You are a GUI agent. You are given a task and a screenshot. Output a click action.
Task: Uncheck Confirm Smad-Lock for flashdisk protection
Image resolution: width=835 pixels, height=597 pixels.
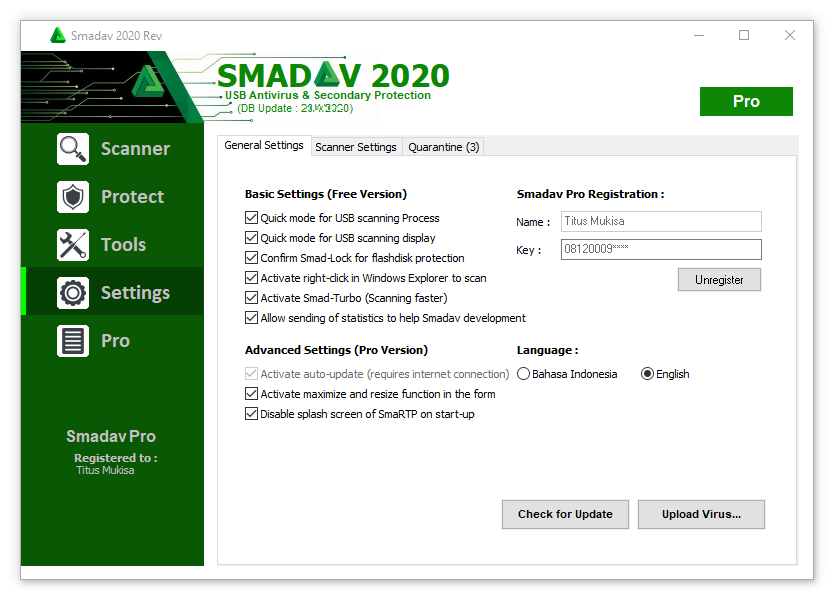click(251, 258)
